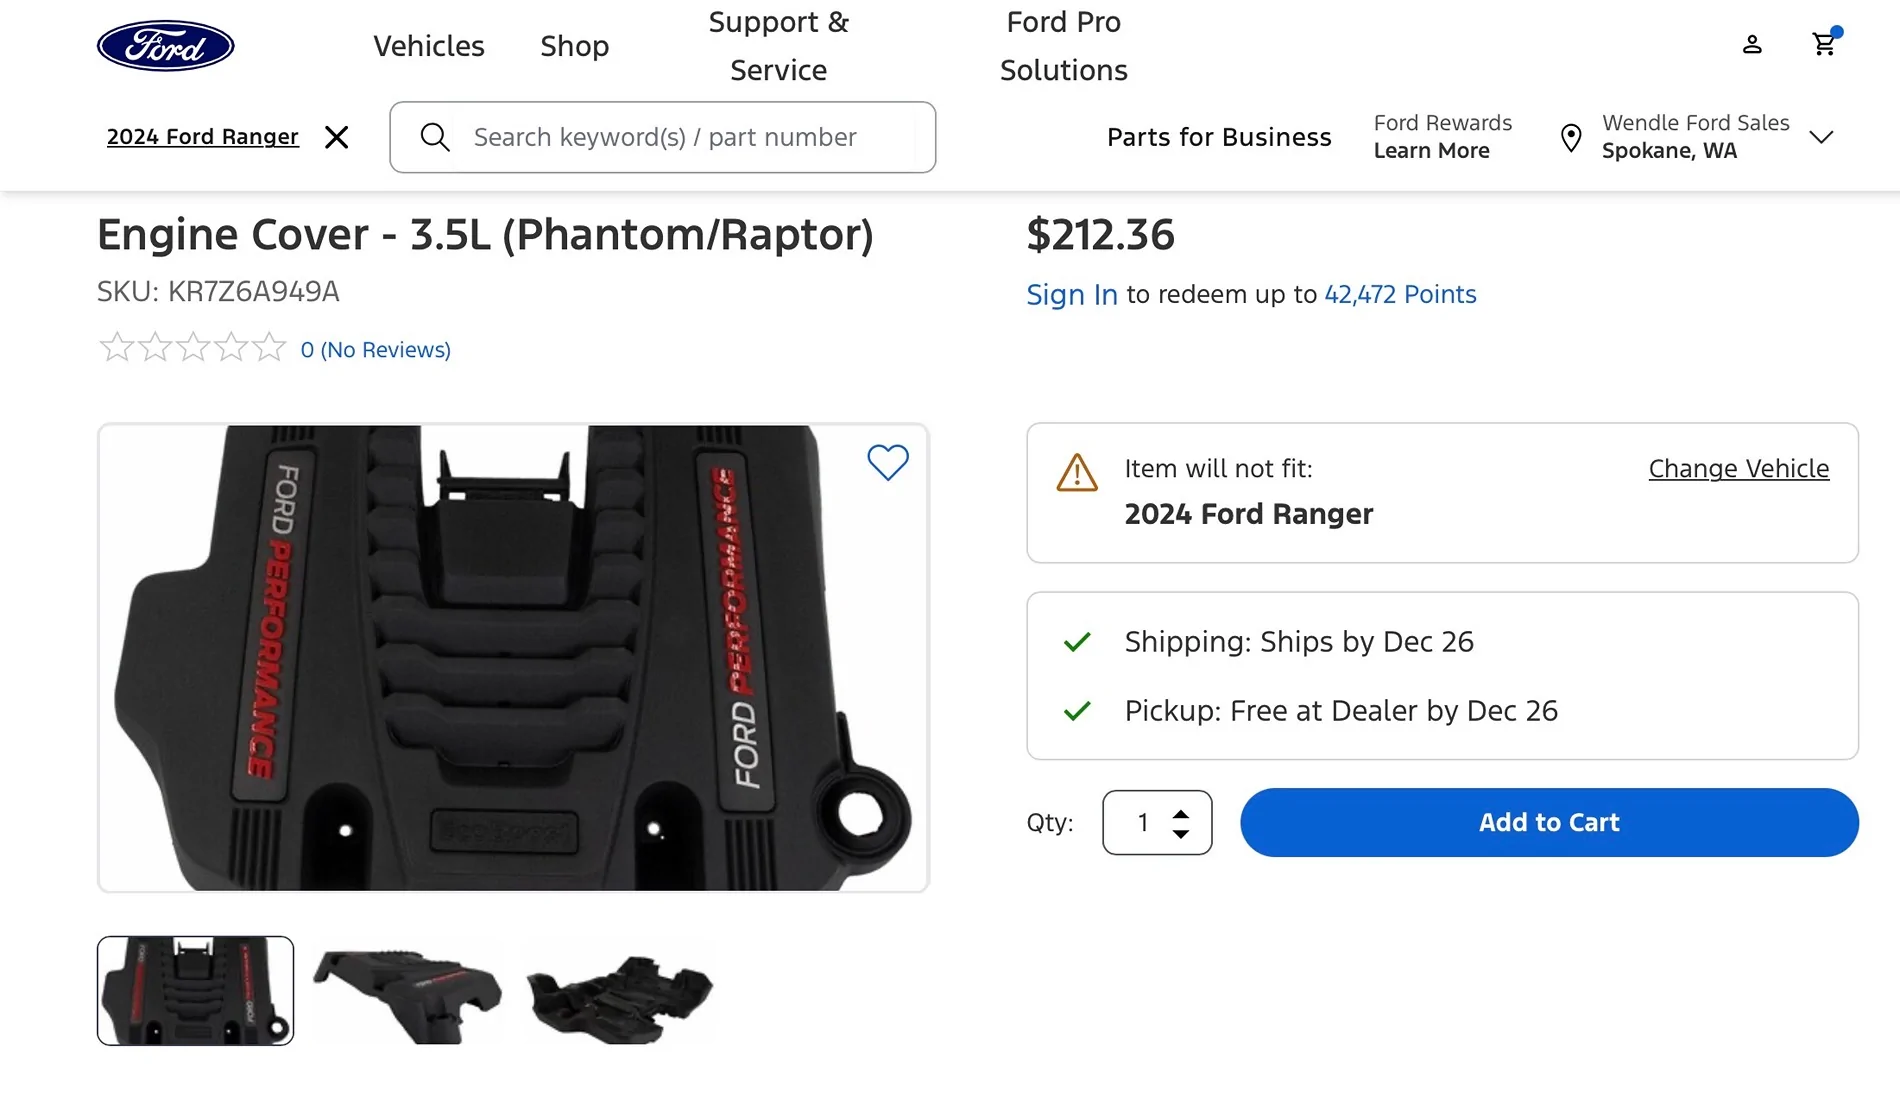The image size is (1900, 1110).
Task: Rate the product on the star rating
Action: coord(192,347)
